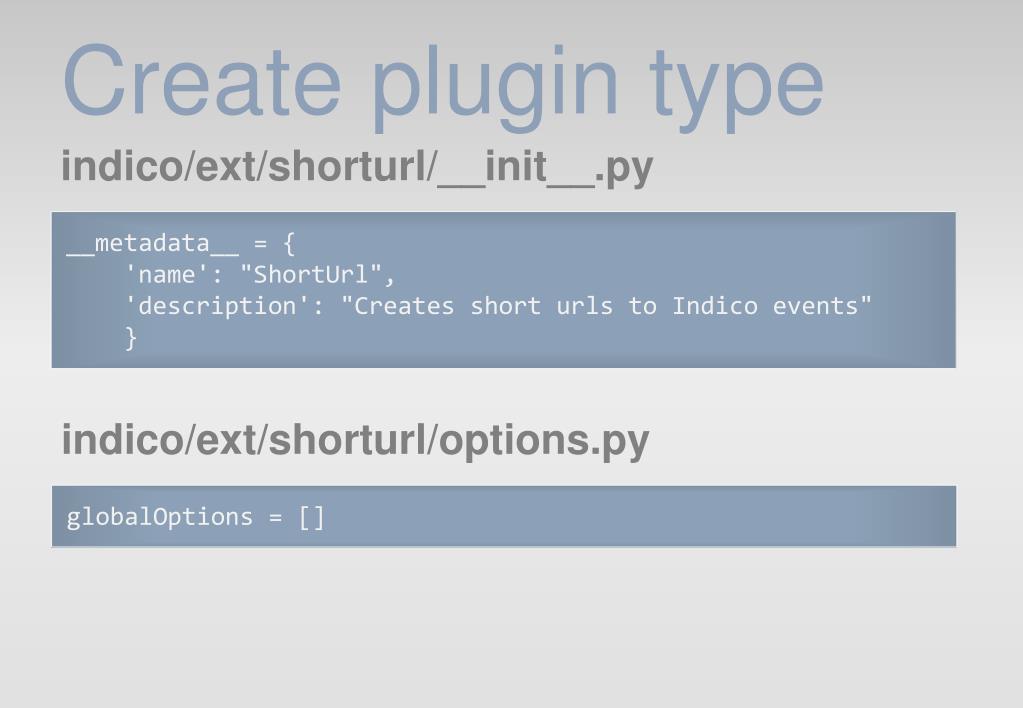Click the word "urls" in the description string
This screenshot has width=1023, height=708.
pyautogui.click(x=585, y=306)
